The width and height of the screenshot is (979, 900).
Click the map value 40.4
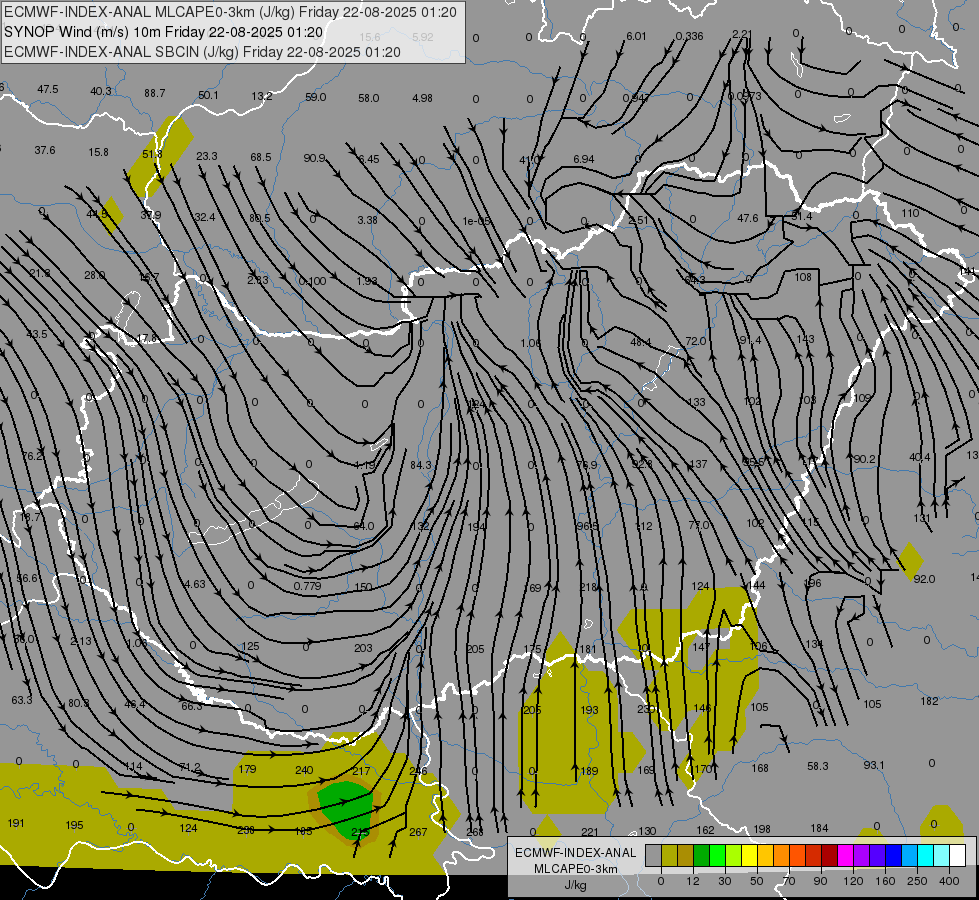pyautogui.click(x=919, y=457)
